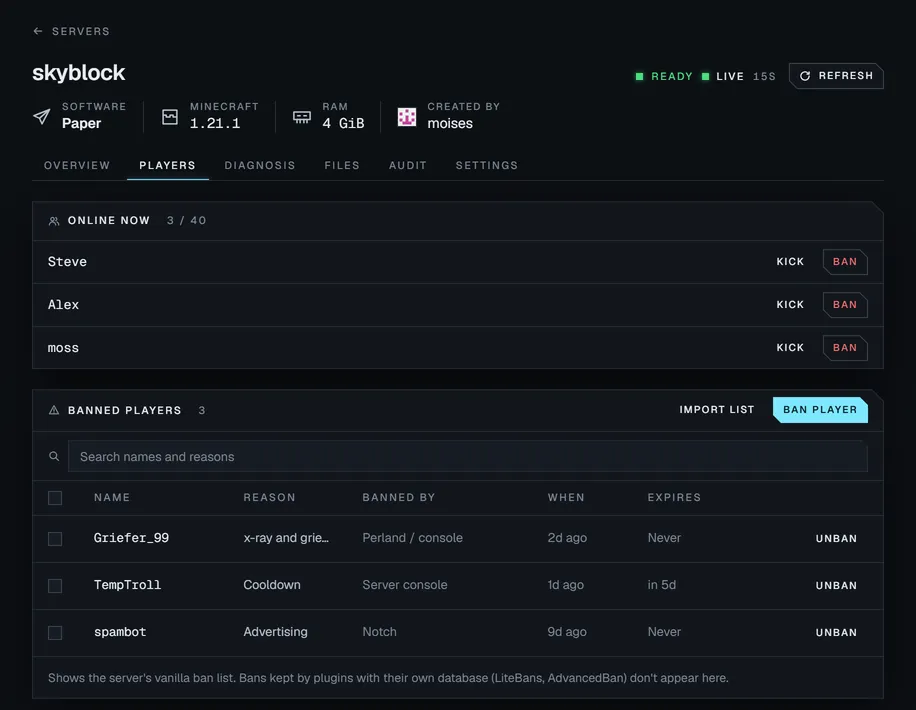The height and width of the screenshot is (710, 916).
Task: Click 'Perland / console' banned-by cell
Action: (x=412, y=538)
